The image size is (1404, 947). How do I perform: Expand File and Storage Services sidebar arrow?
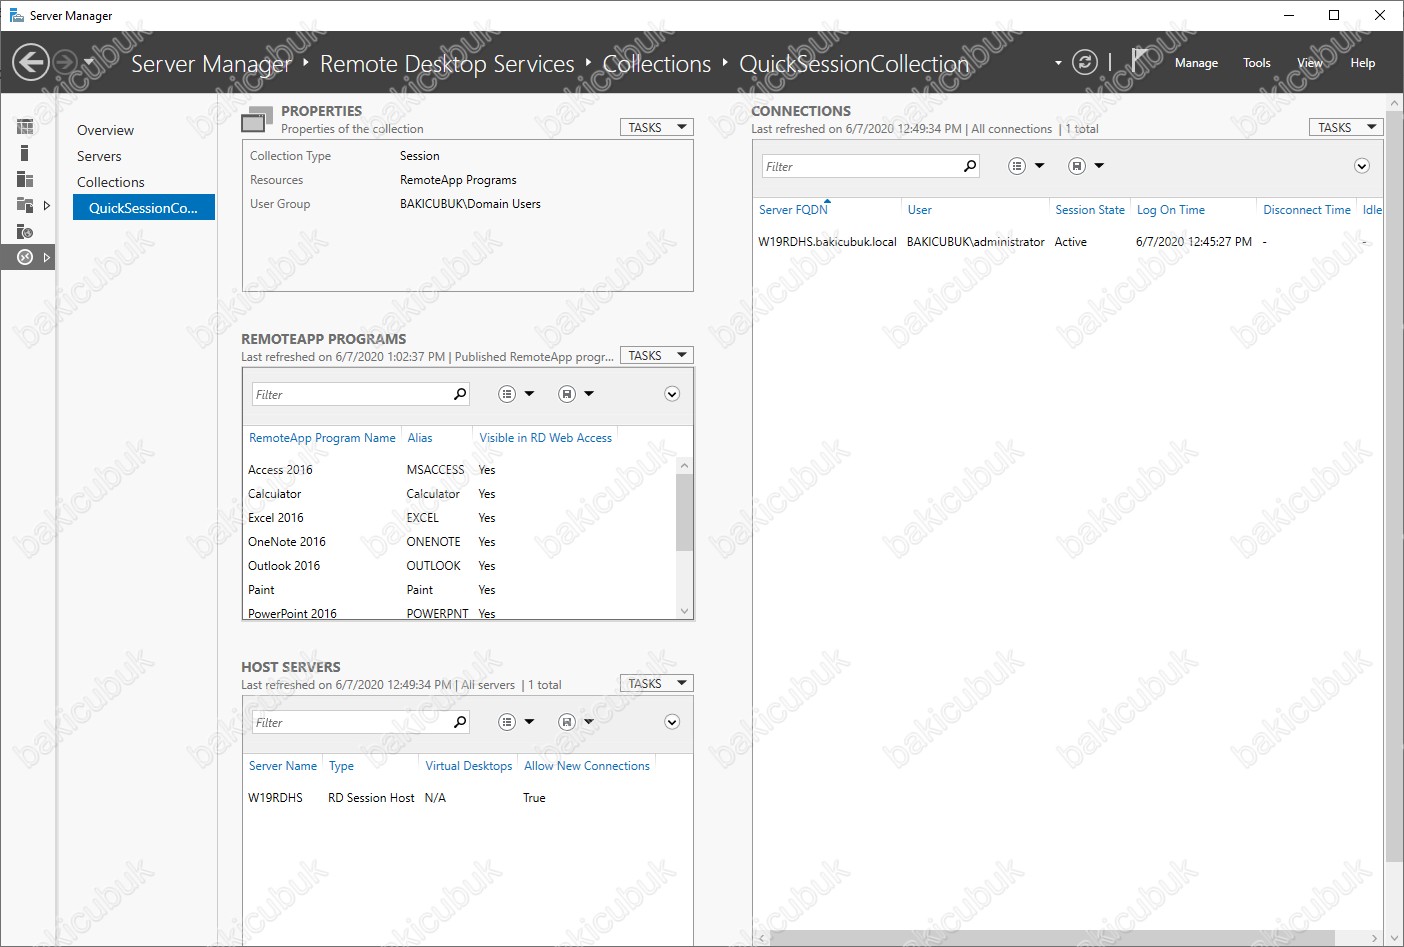click(x=46, y=205)
